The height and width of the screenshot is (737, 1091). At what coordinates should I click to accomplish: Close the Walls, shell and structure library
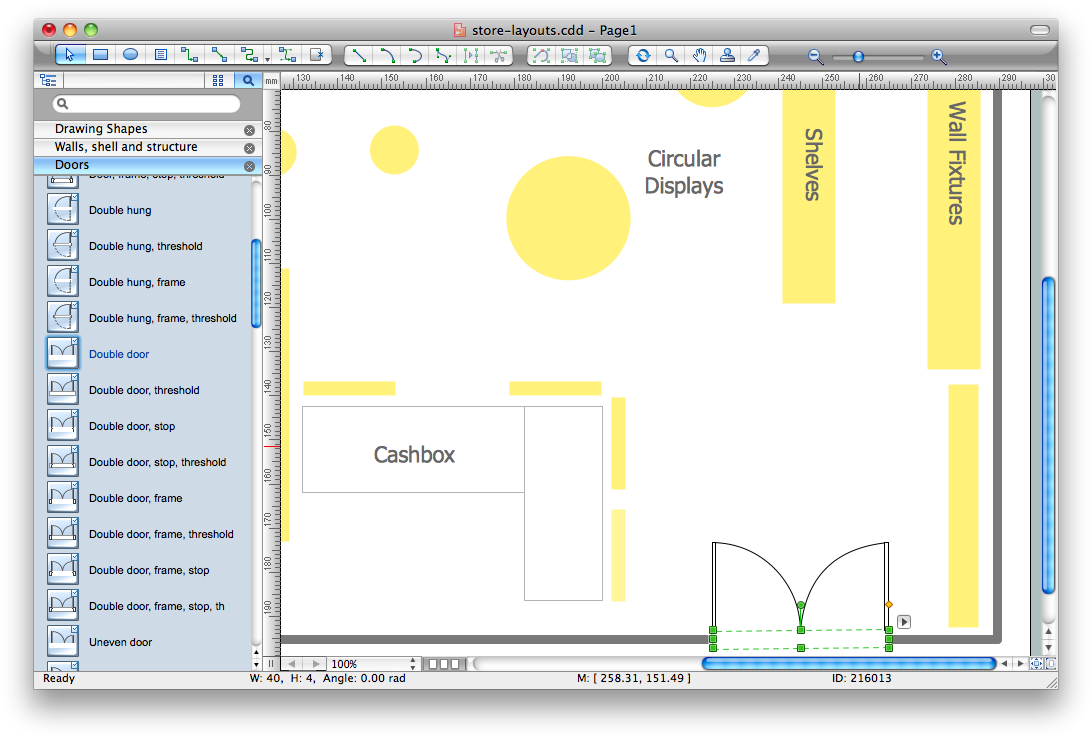coord(249,148)
